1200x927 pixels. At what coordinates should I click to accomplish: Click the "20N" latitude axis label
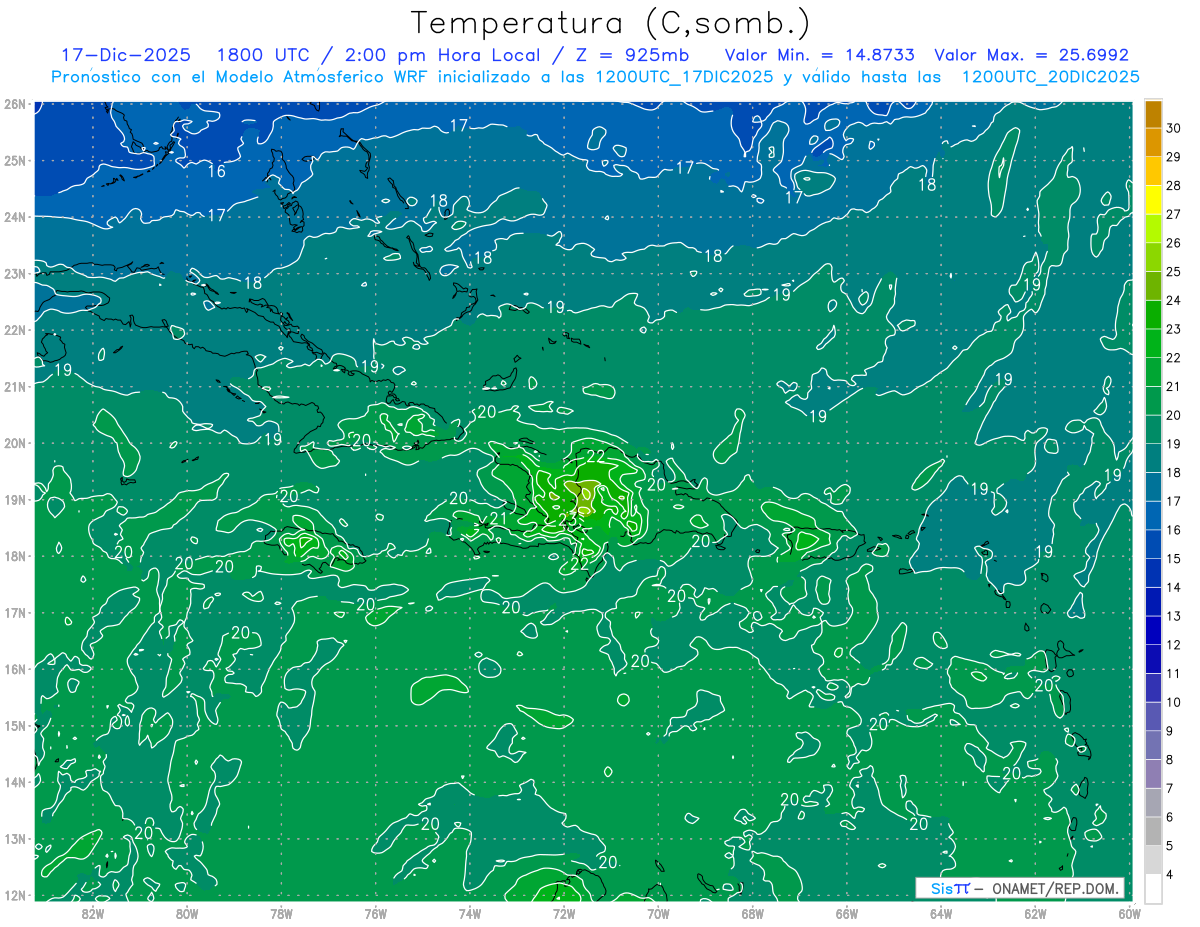click(15, 443)
